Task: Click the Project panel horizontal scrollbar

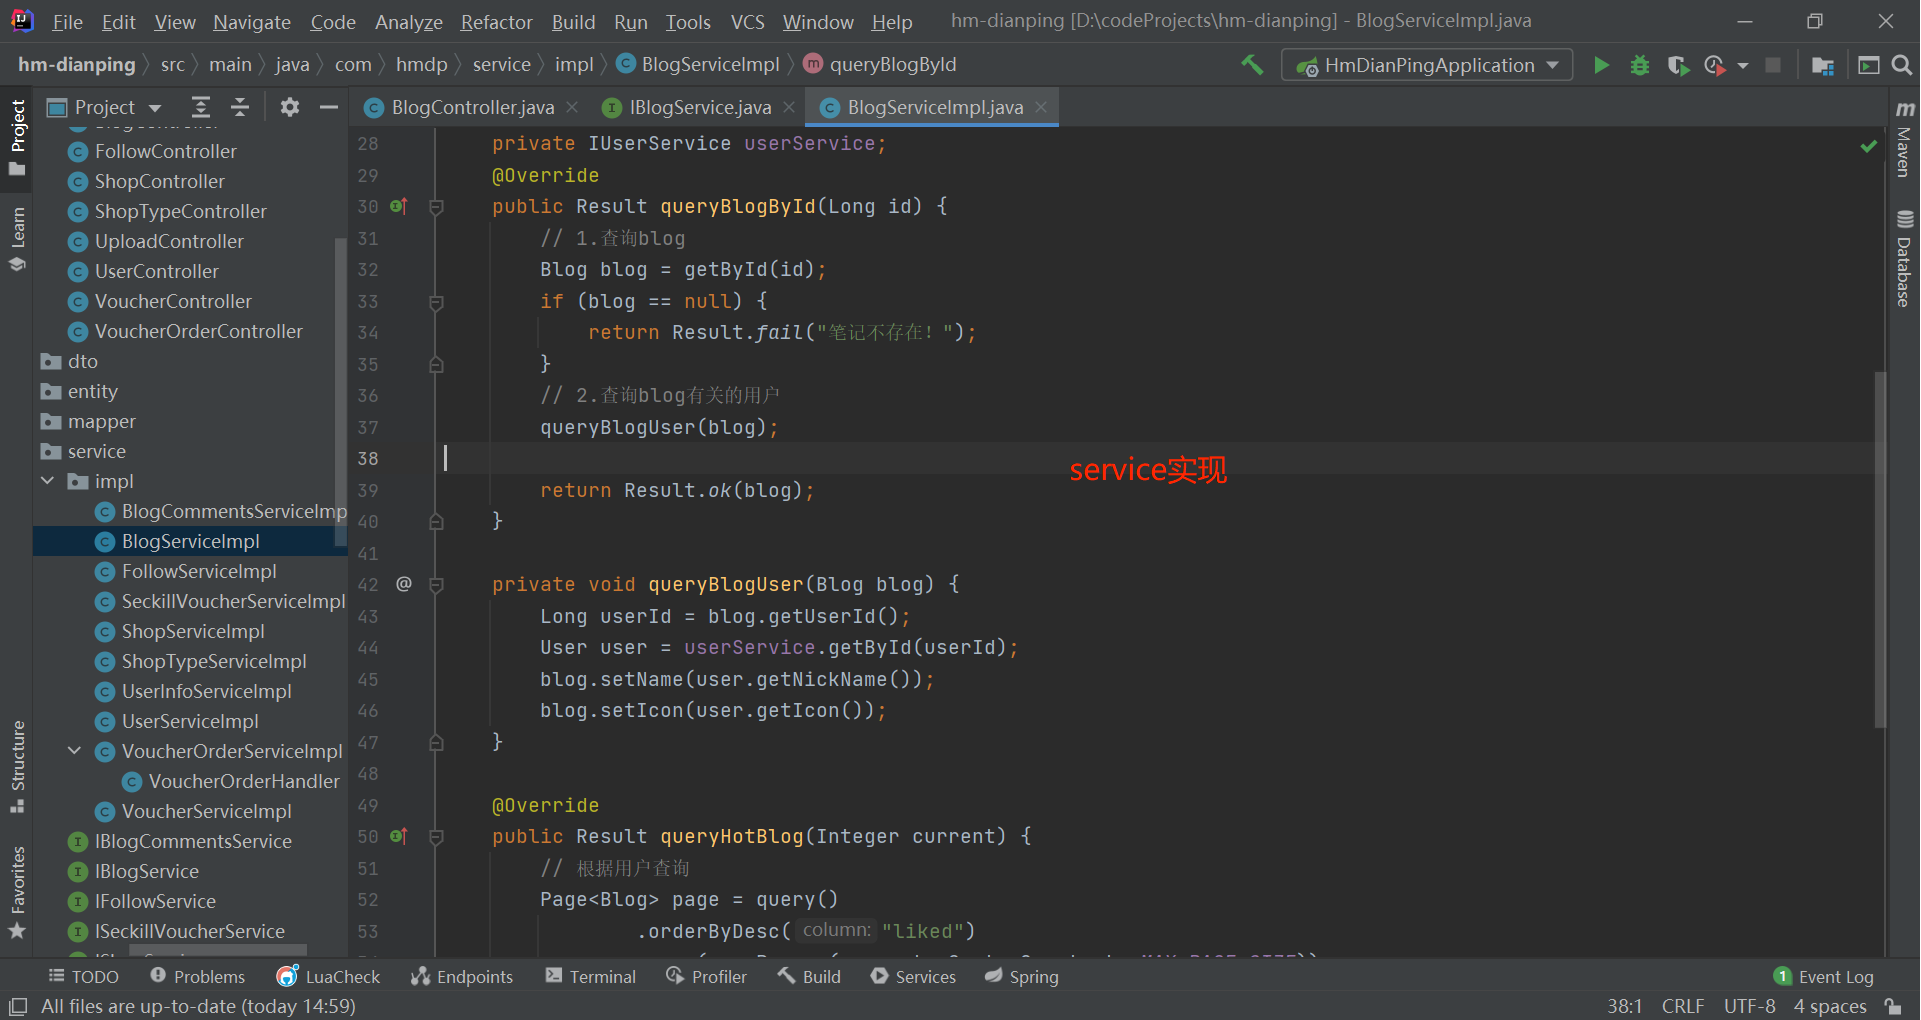Action: (218, 949)
